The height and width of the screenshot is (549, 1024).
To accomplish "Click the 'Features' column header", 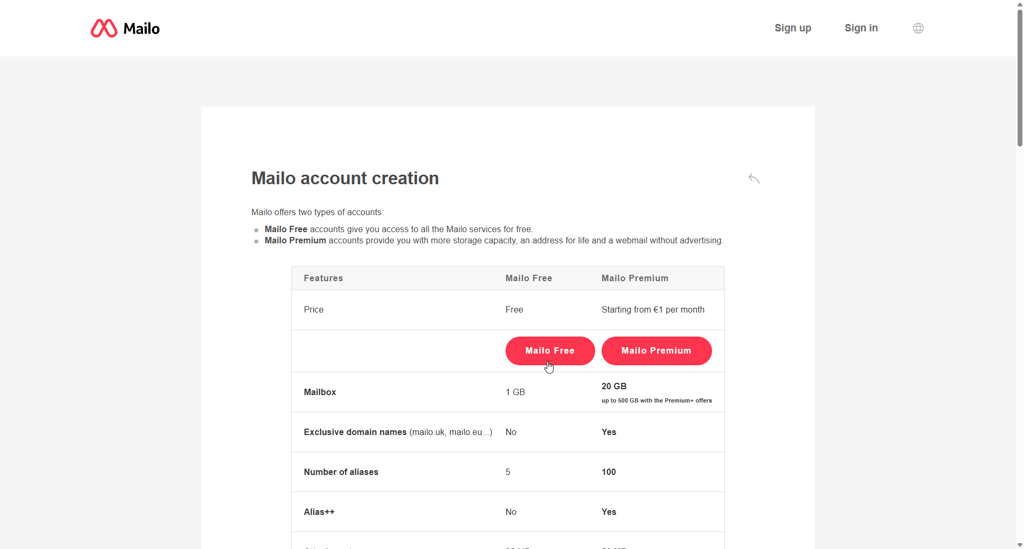I will (323, 278).
